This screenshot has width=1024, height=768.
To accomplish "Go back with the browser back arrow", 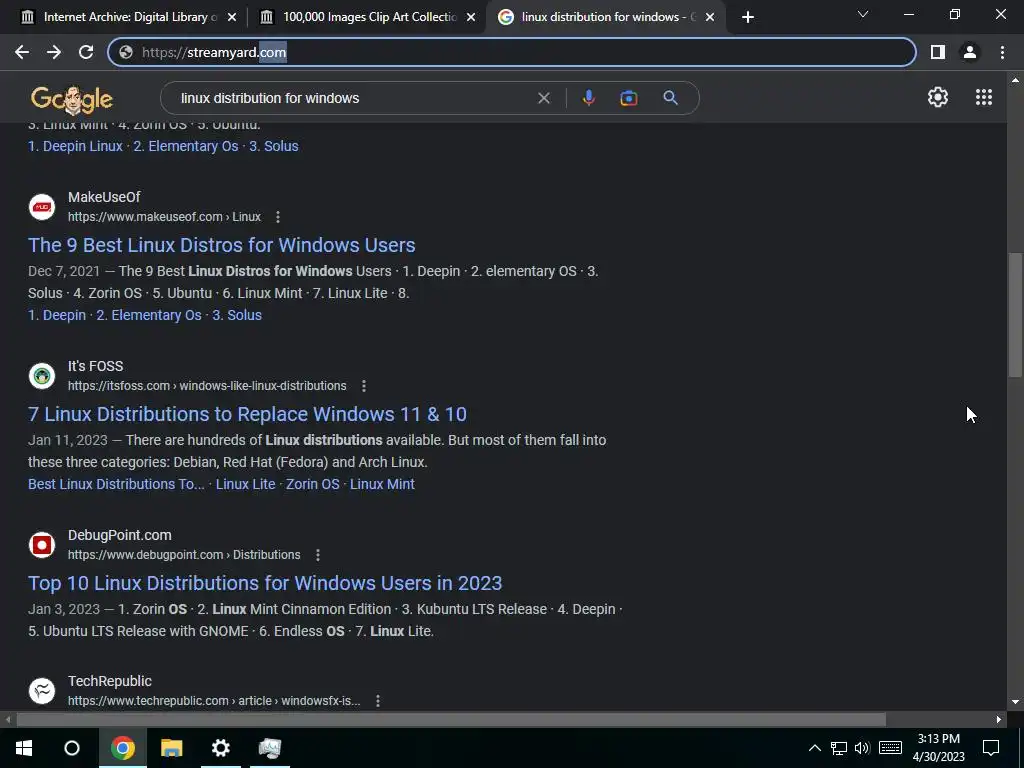I will click(22, 52).
